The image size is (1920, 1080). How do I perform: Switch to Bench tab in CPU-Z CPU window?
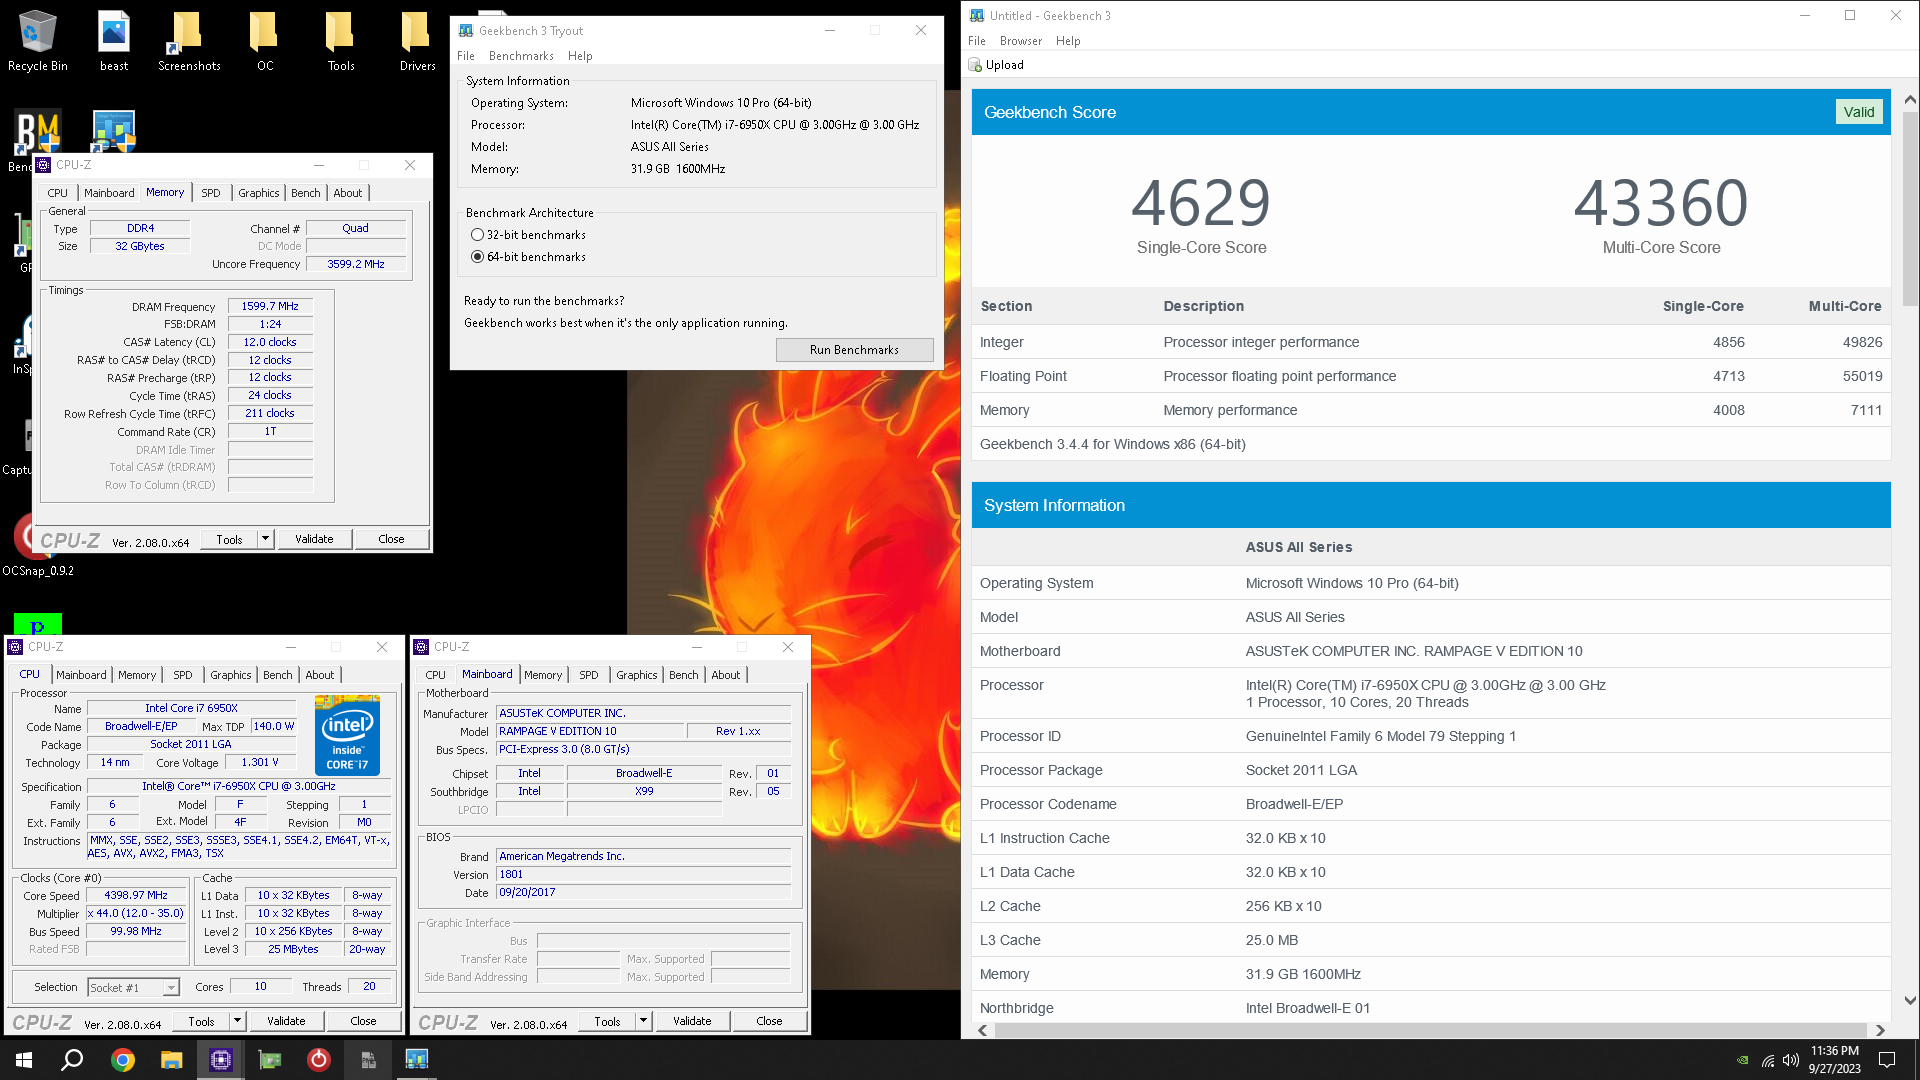(278, 675)
